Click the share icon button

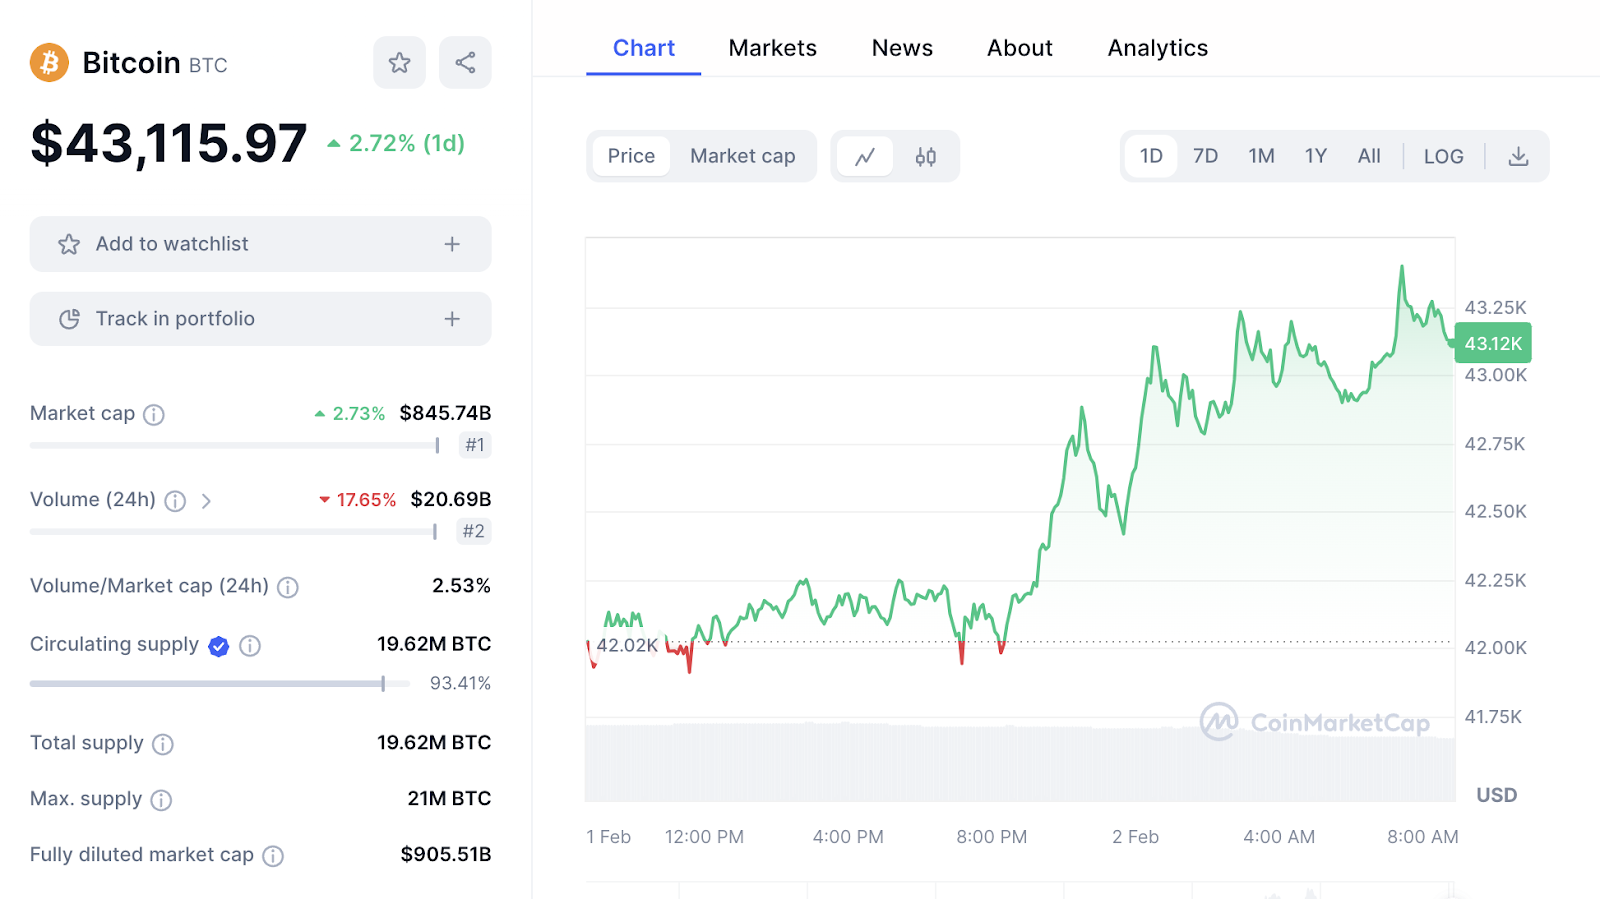465,63
